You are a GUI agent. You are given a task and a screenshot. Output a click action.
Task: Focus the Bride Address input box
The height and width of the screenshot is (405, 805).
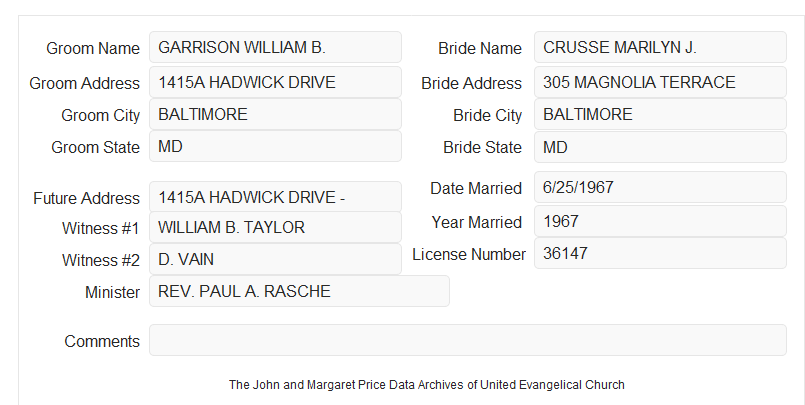660,82
